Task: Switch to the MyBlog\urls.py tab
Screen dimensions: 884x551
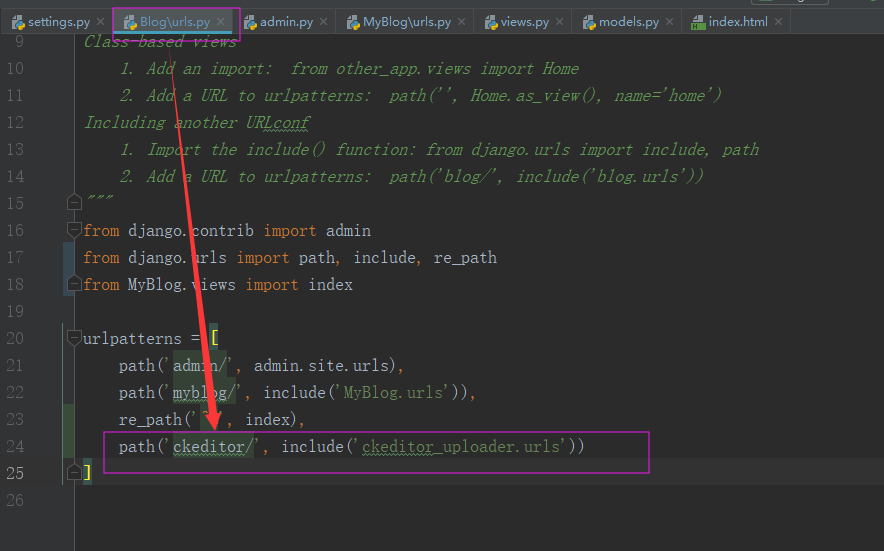Action: (x=406, y=22)
